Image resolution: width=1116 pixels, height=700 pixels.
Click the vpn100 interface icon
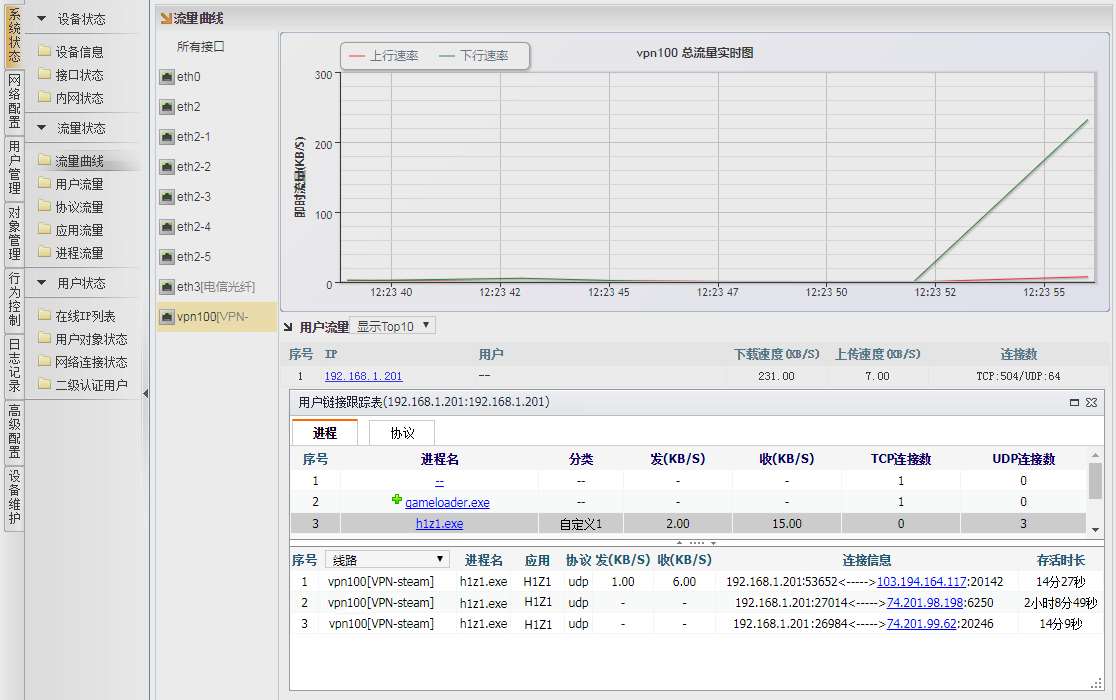coord(167,317)
